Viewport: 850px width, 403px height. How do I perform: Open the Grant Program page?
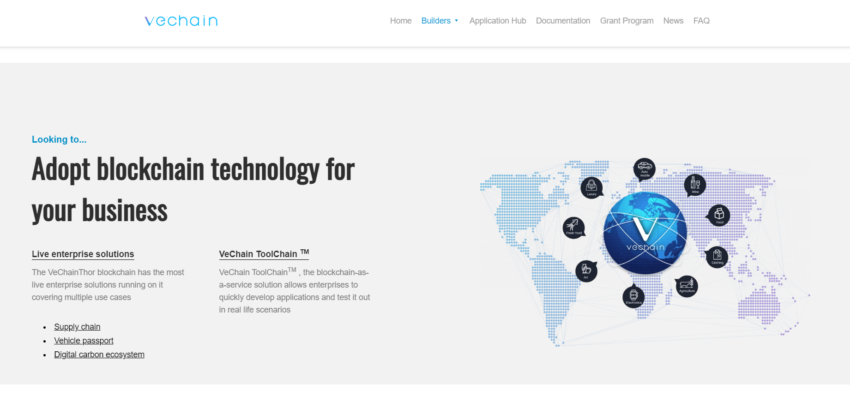pos(627,21)
